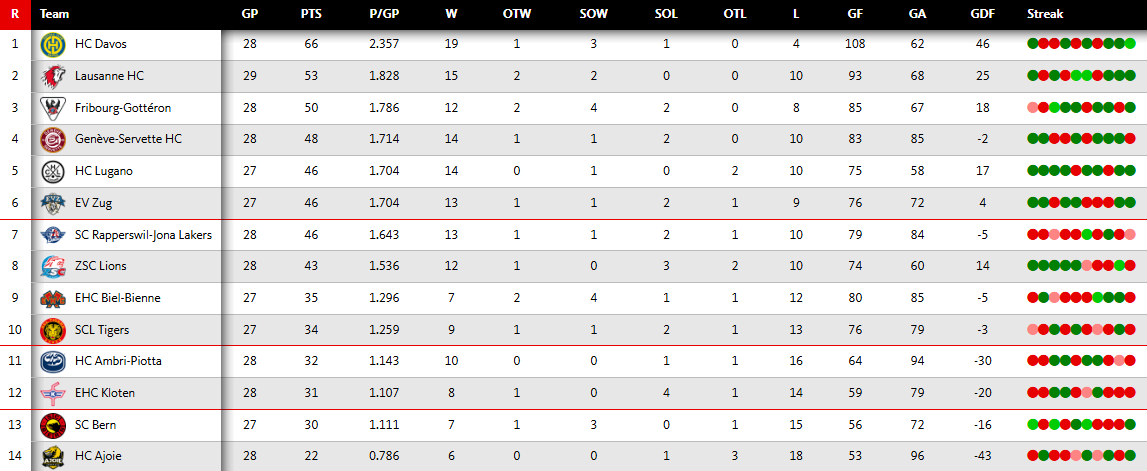Click the Fribourg-Gottéron dragon logo
Screen dimensions: 1147x471
52,108
